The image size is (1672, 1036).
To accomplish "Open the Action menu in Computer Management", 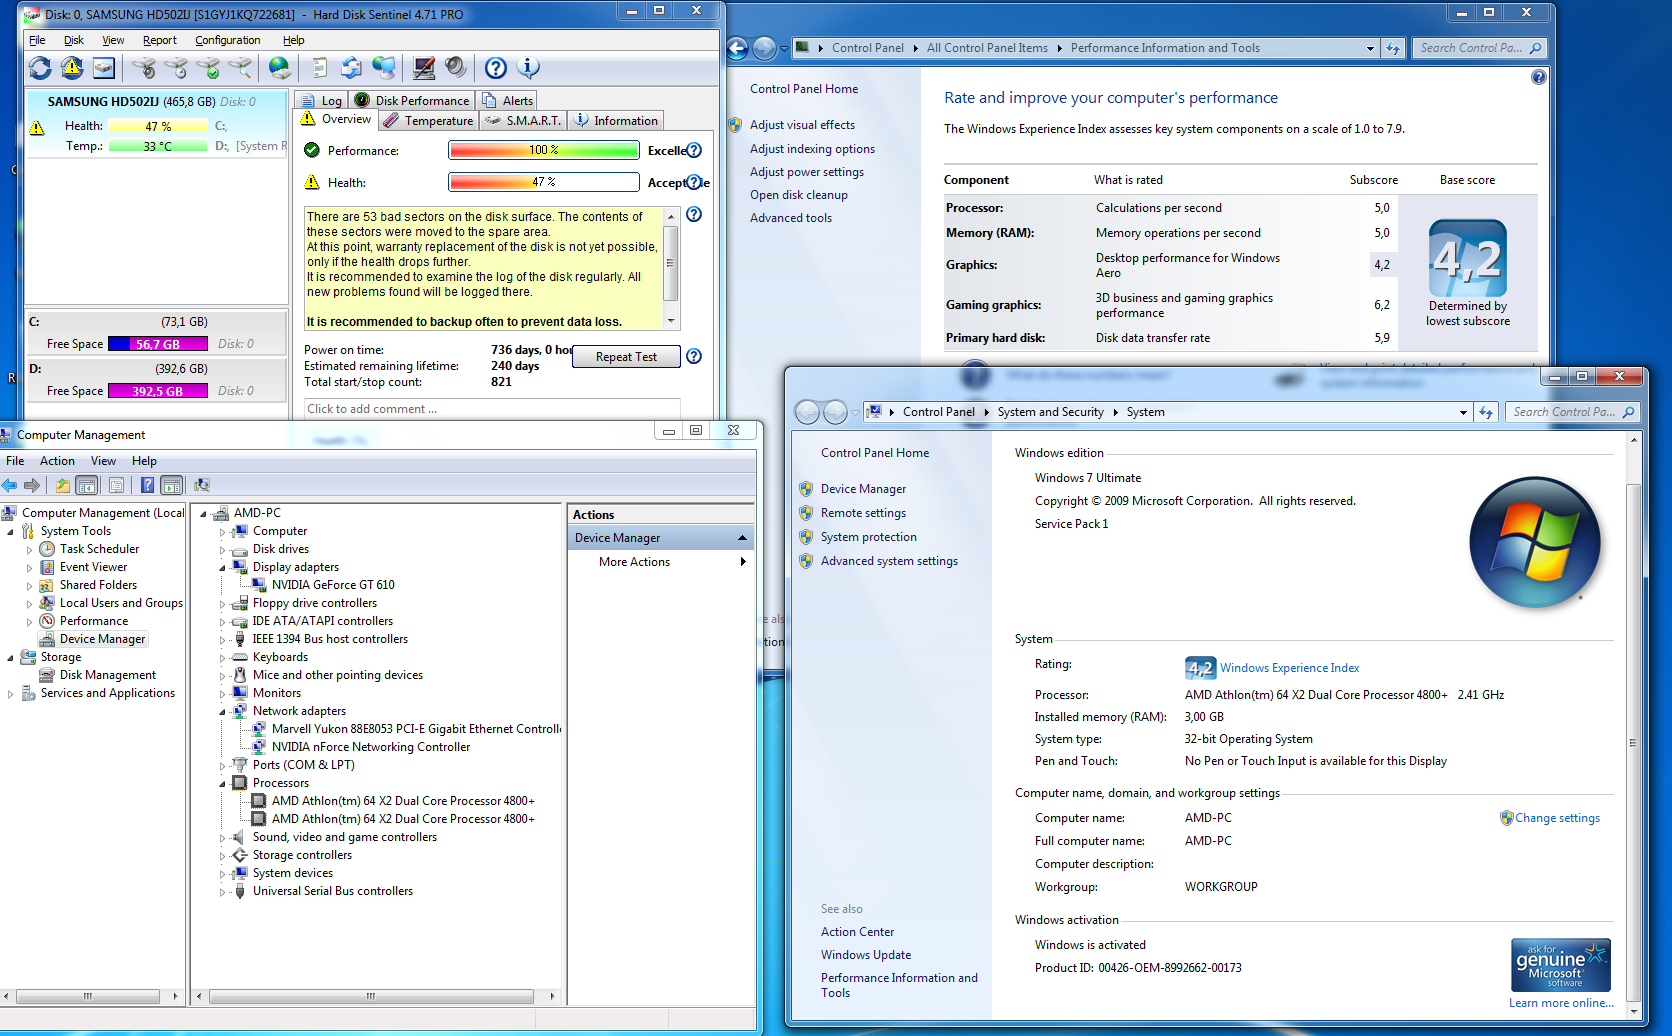I will [x=57, y=461].
